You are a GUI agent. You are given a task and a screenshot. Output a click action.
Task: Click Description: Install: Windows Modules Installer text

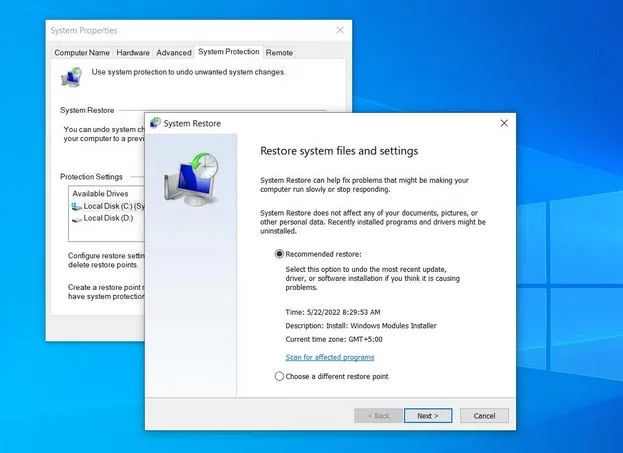click(x=361, y=326)
